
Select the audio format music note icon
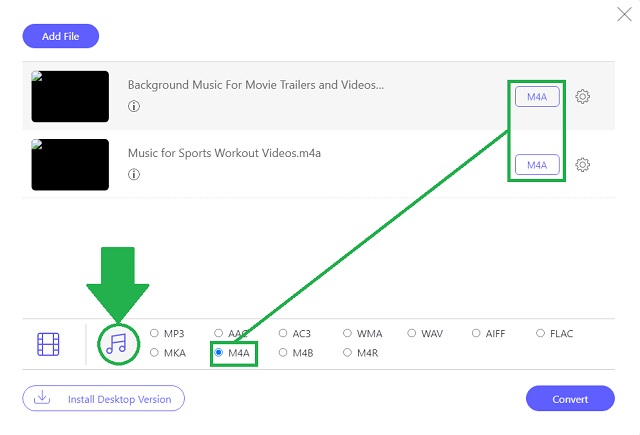[x=117, y=344]
